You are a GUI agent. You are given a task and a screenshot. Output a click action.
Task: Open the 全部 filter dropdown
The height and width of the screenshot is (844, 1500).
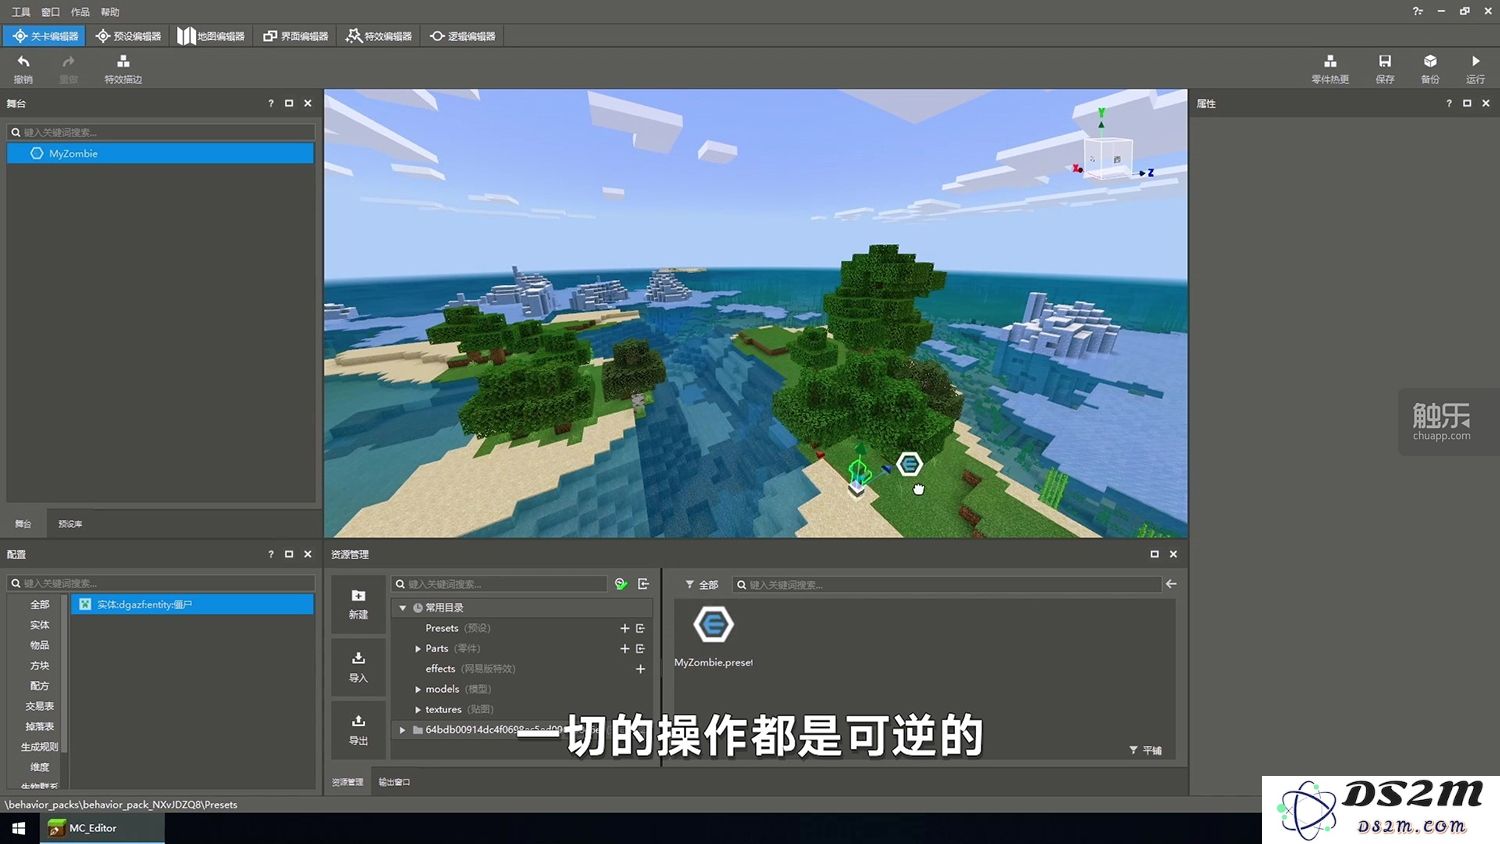pos(702,585)
